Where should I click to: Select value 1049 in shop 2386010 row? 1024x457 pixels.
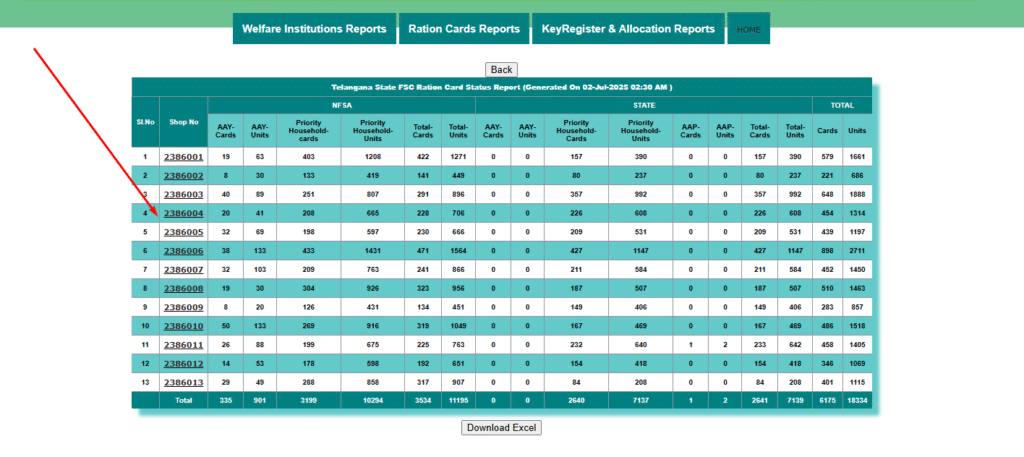pyautogui.click(x=458, y=326)
